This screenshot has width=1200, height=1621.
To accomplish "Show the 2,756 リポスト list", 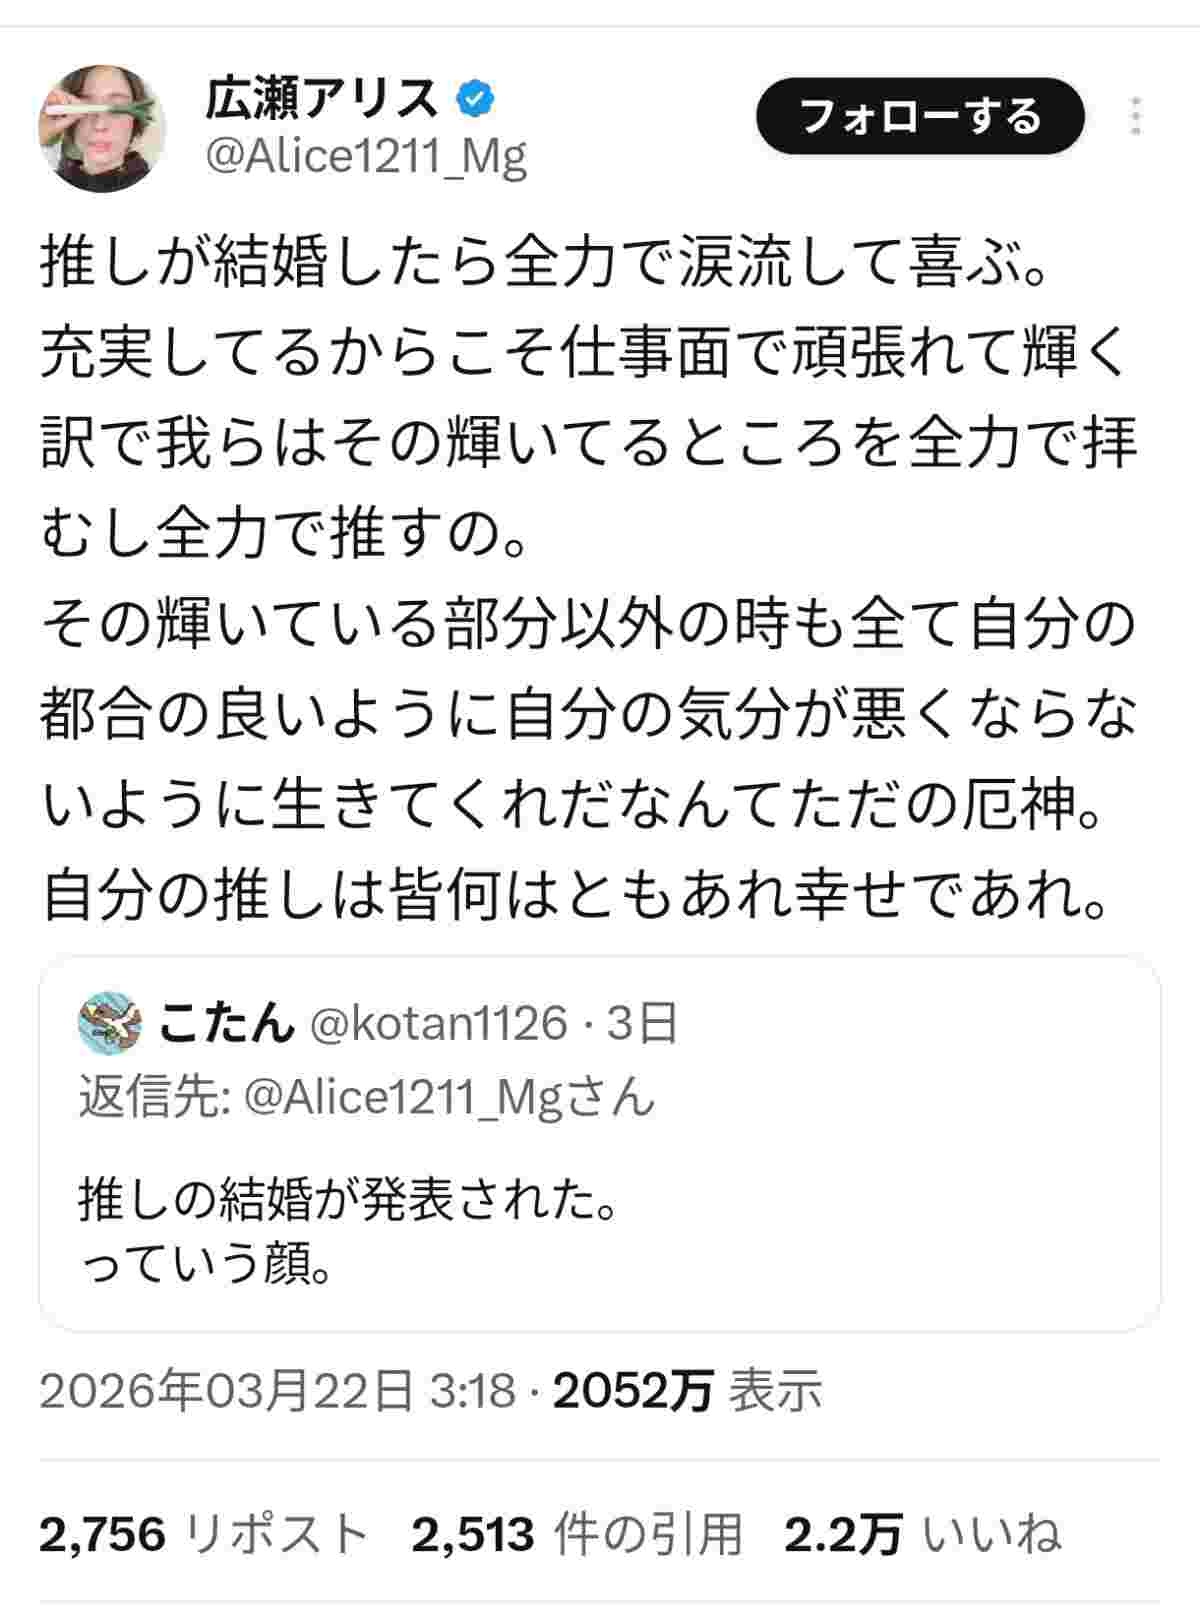I will (202, 1535).
